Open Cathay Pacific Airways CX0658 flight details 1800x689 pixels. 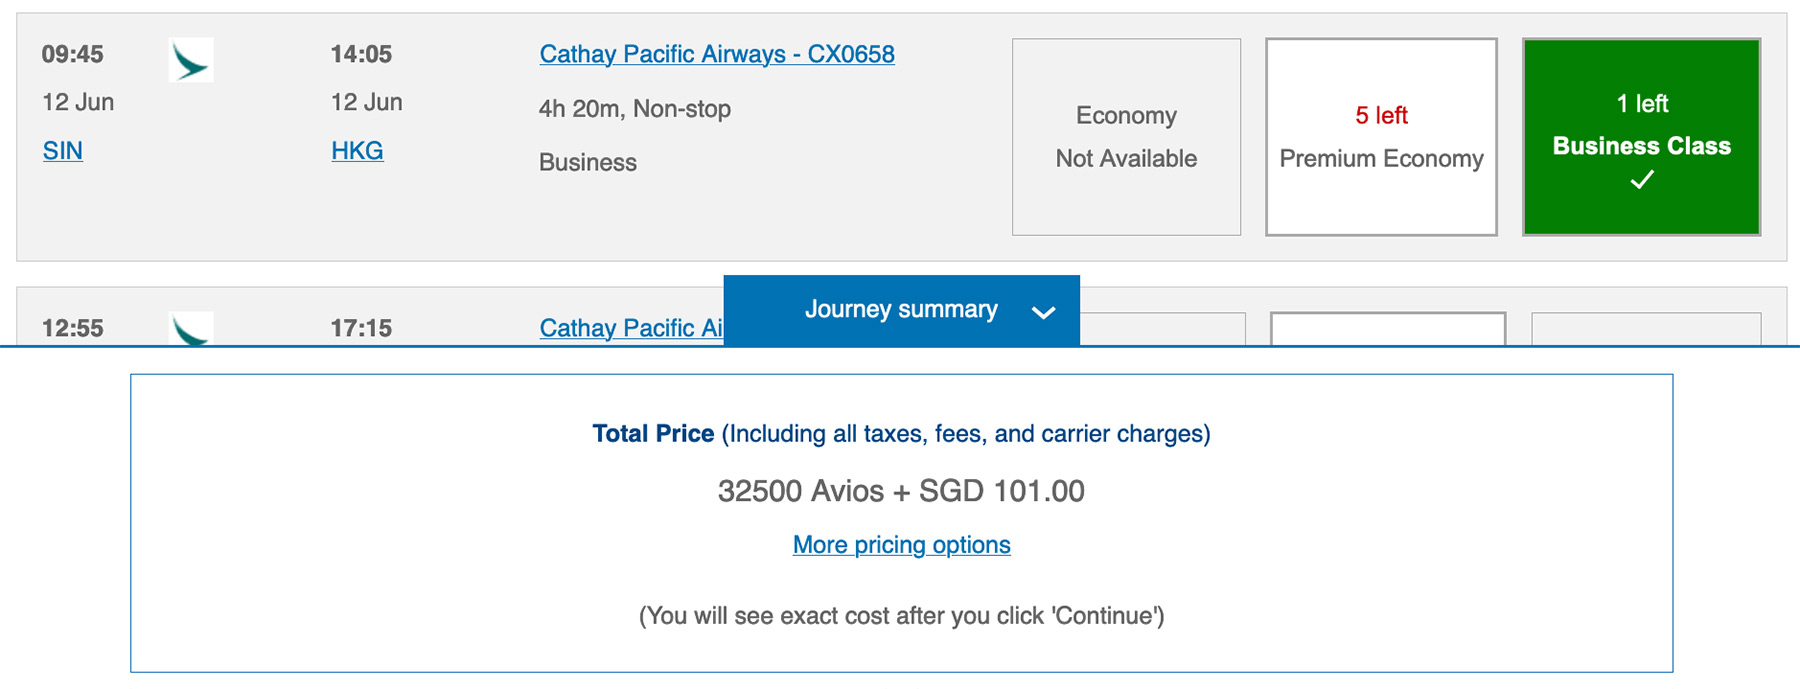click(x=716, y=54)
